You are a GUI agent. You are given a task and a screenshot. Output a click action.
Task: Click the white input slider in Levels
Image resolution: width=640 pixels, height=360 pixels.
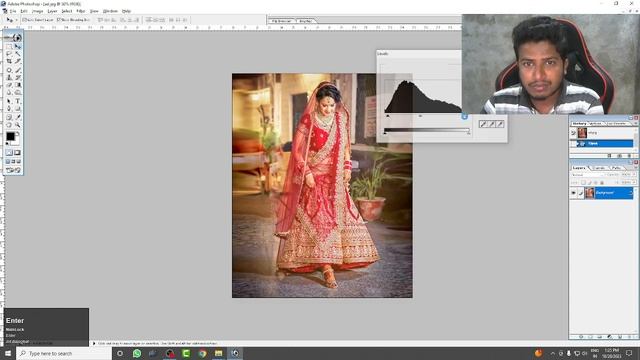pos(464,117)
